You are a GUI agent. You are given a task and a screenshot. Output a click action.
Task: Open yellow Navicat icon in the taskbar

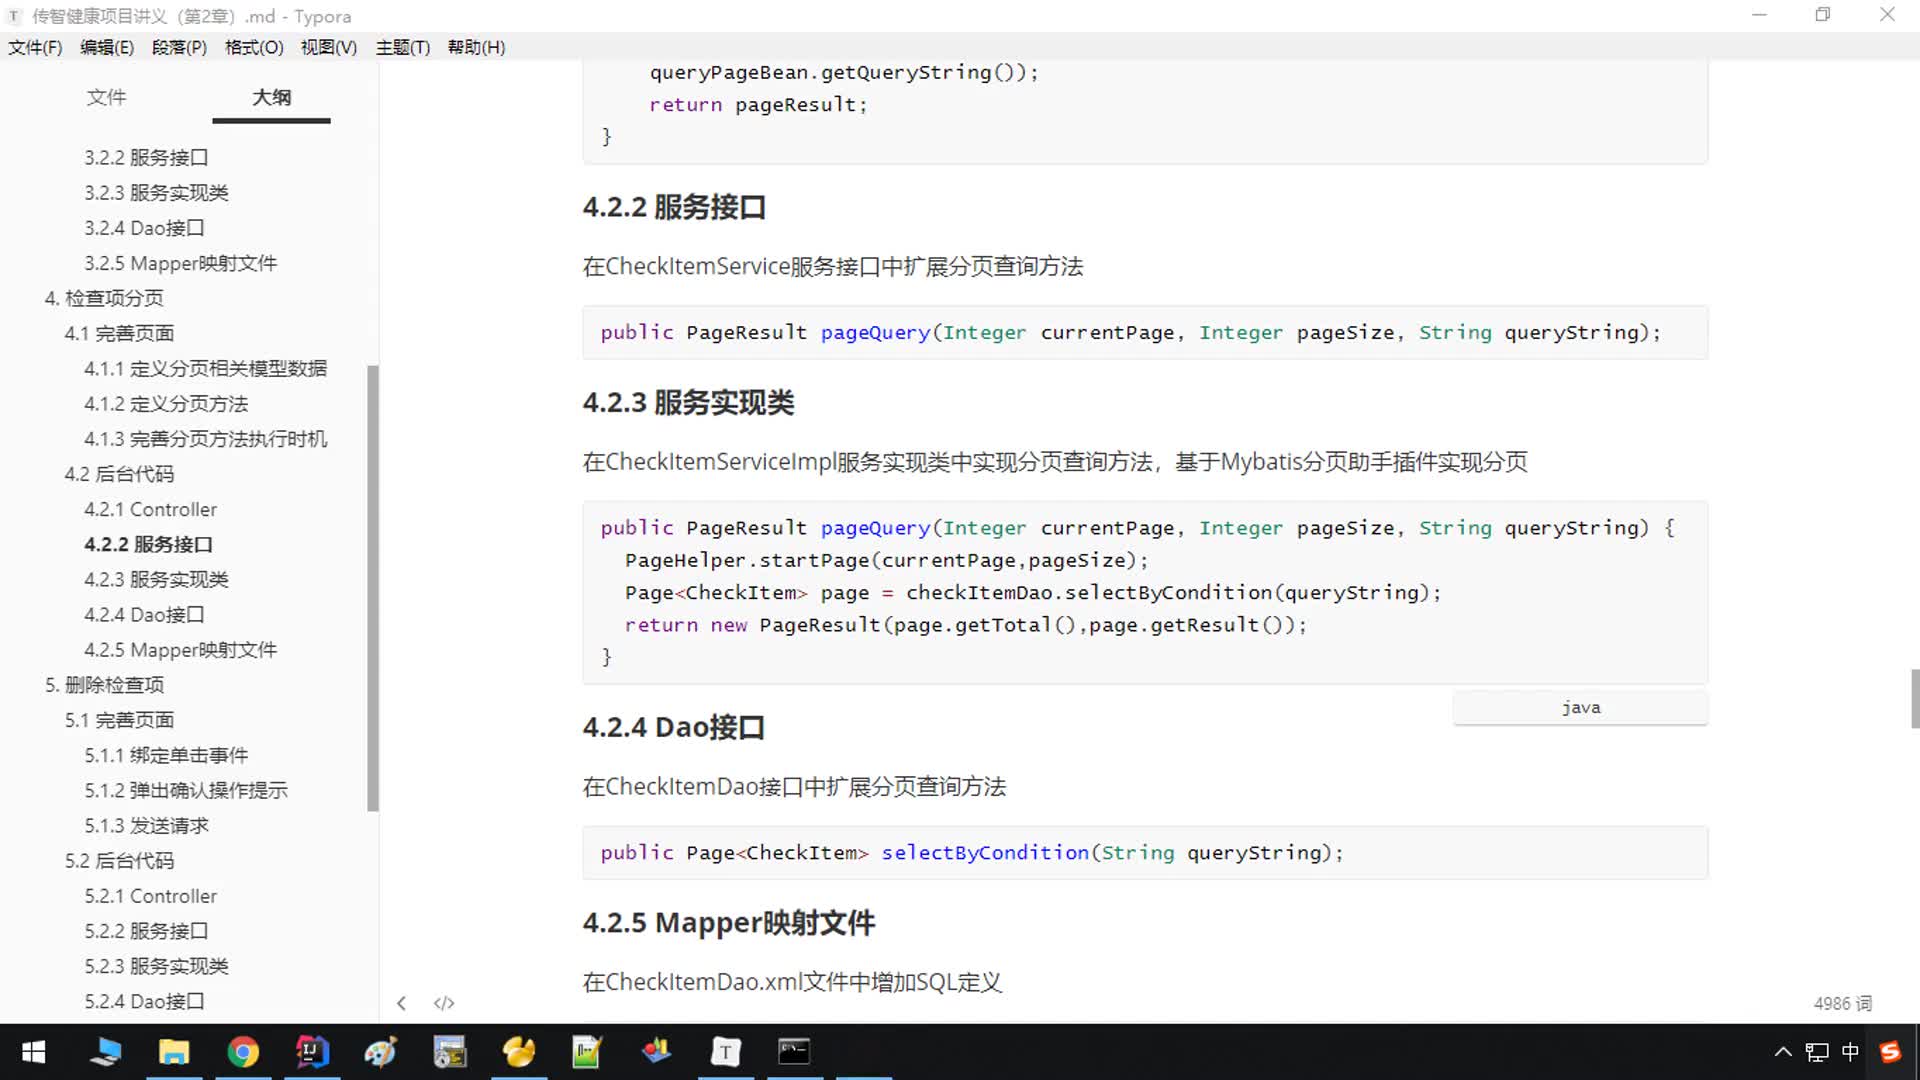[x=519, y=1052]
